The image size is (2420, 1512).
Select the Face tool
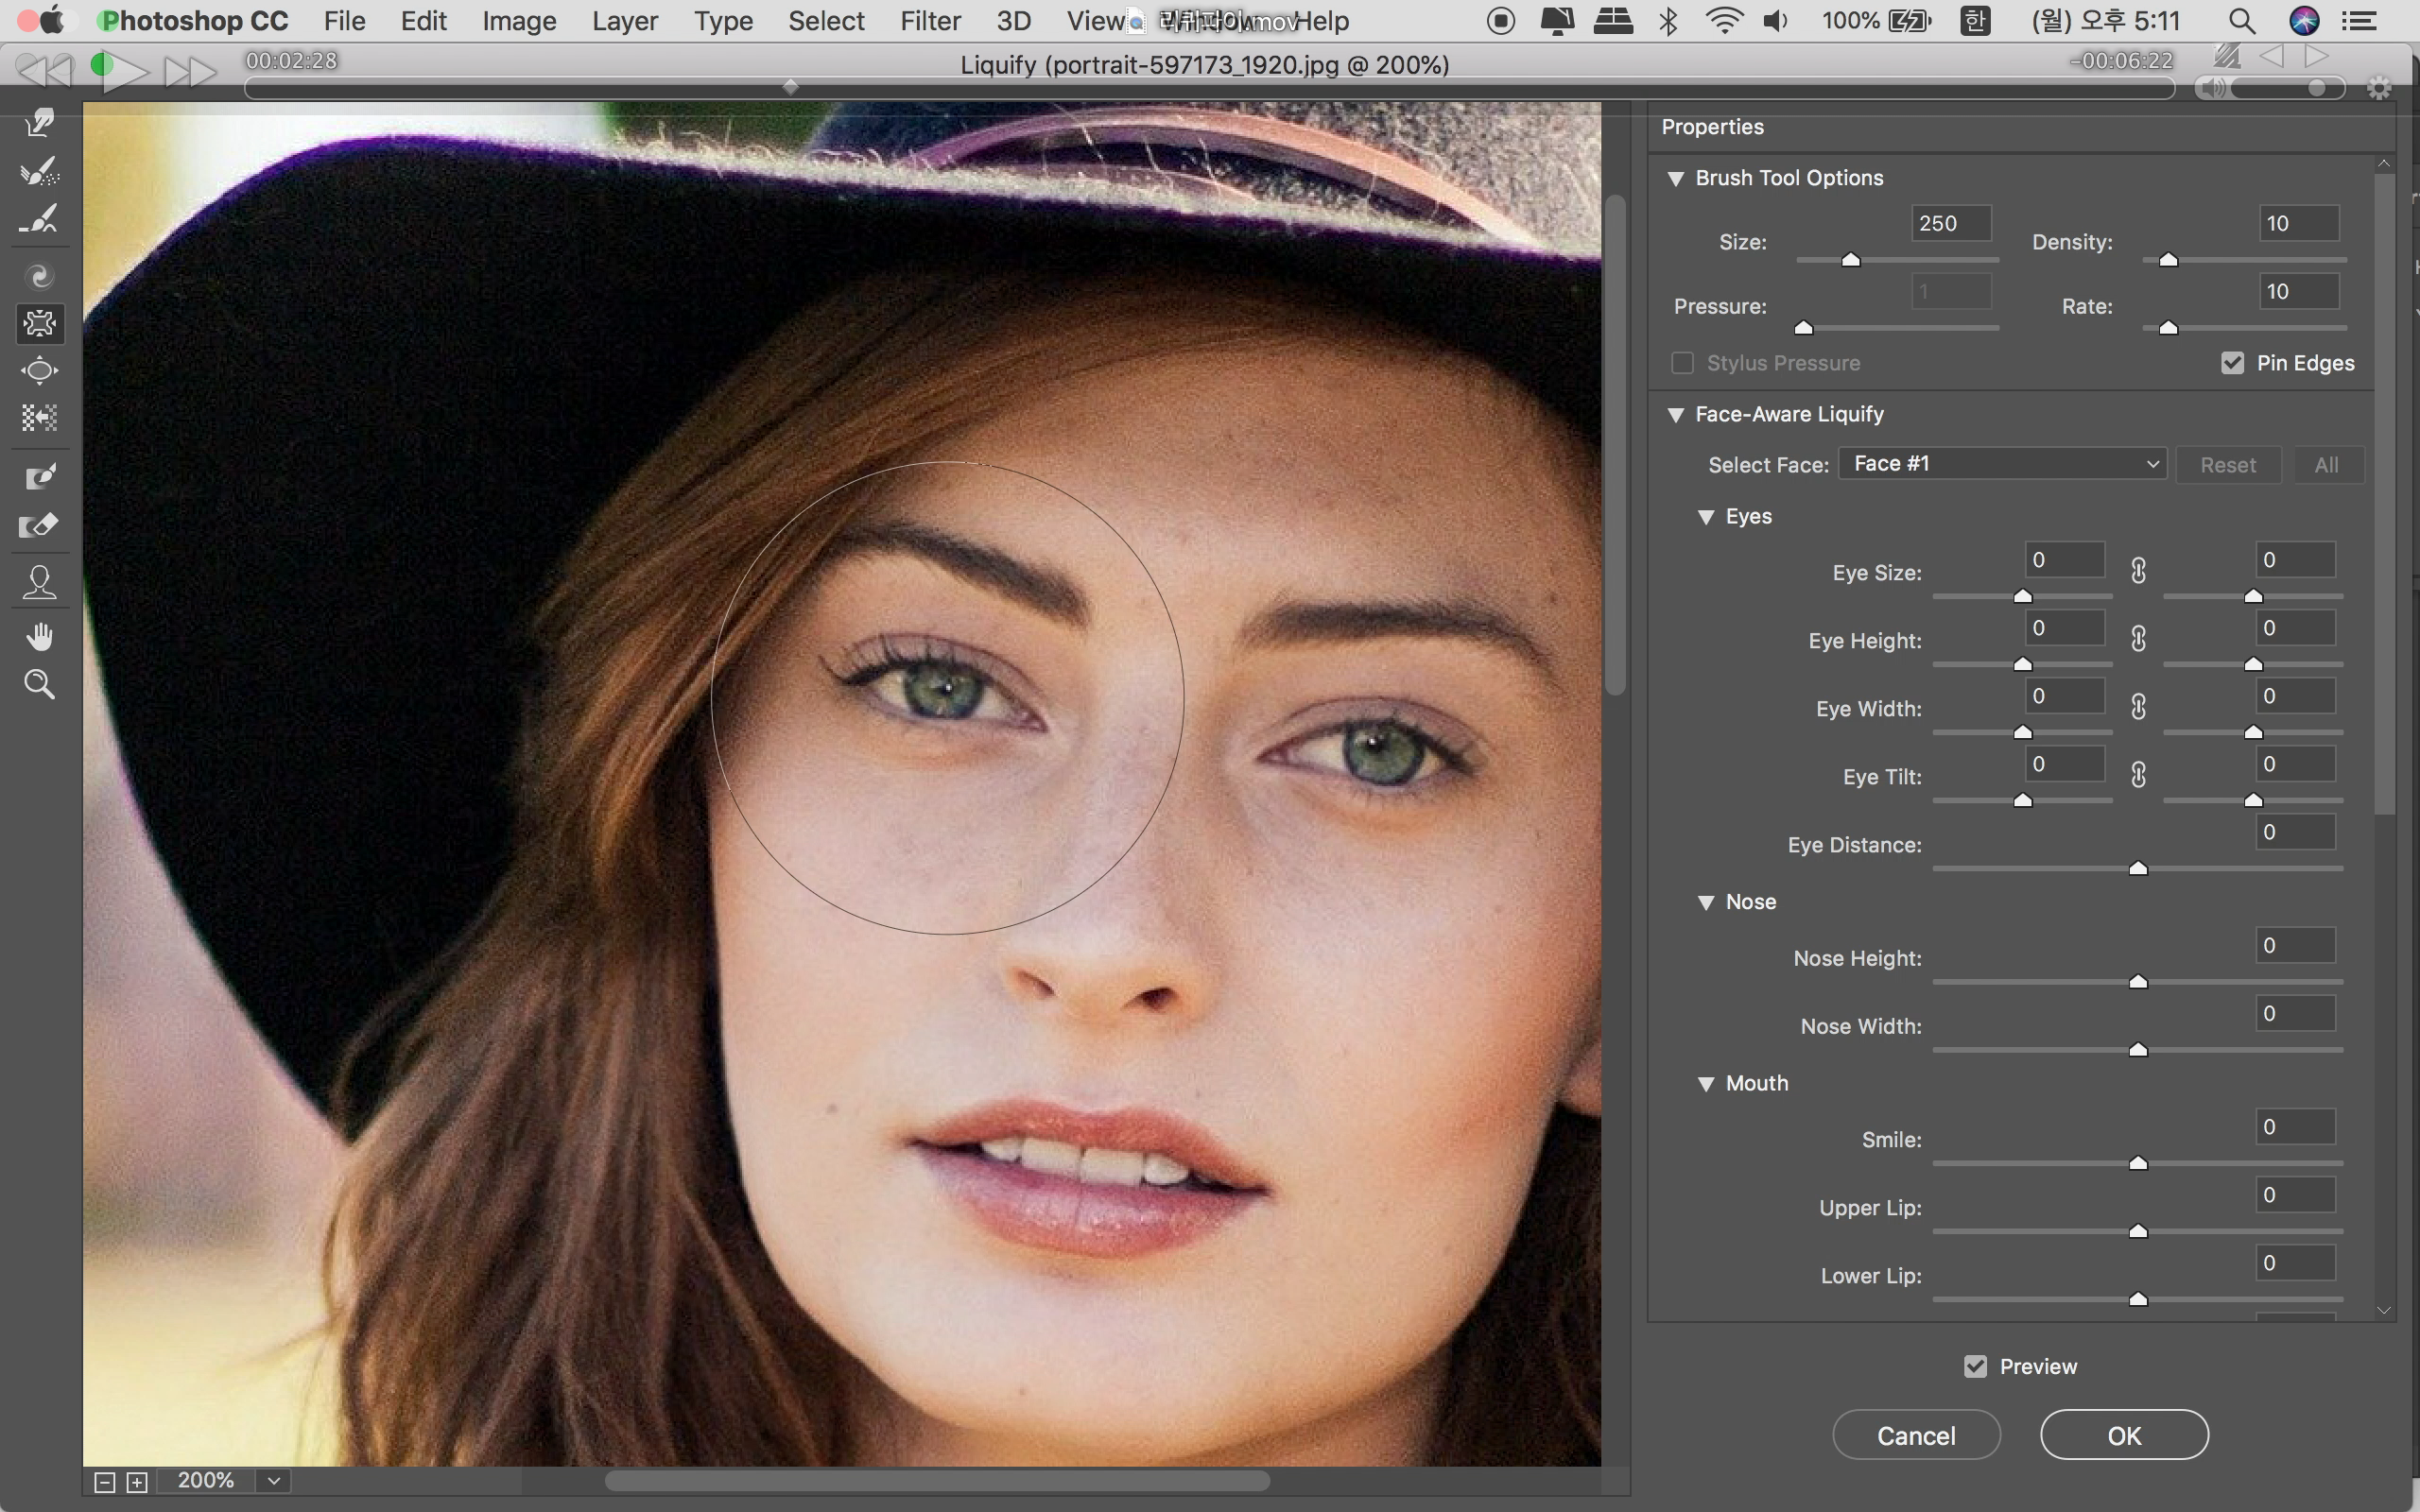tap(40, 582)
